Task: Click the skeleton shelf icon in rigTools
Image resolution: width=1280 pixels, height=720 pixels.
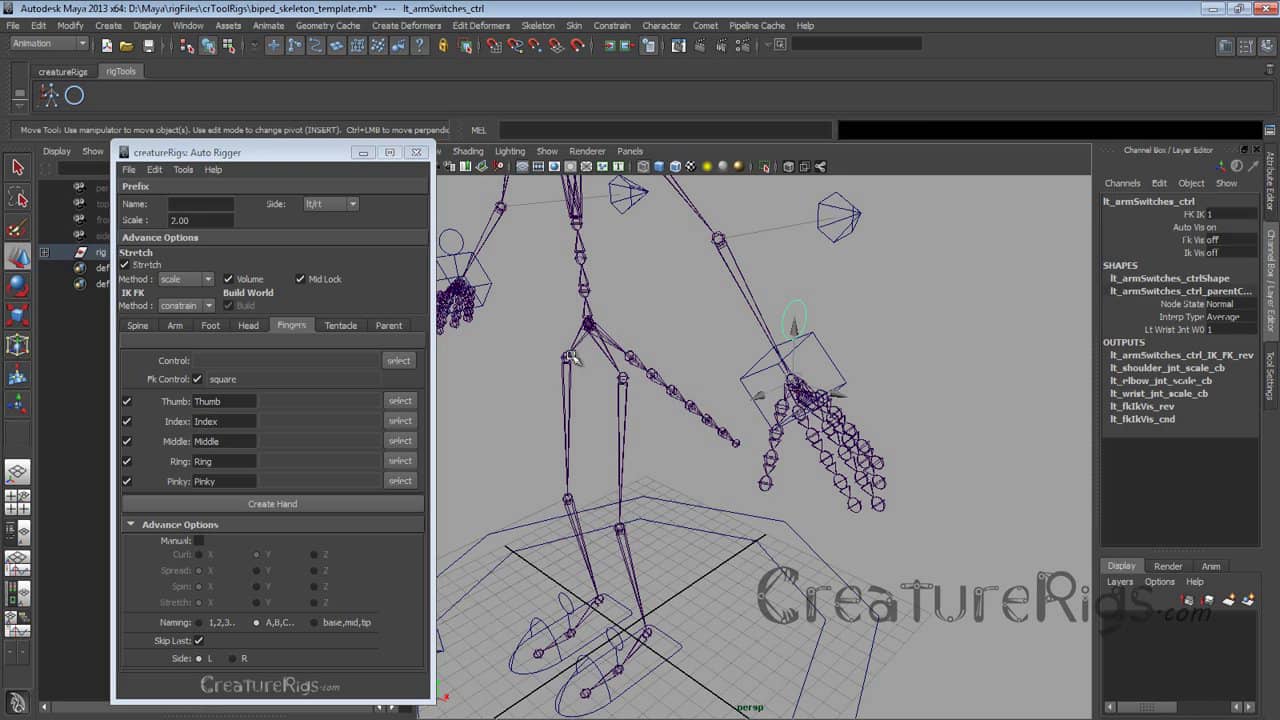Action: click(x=49, y=95)
